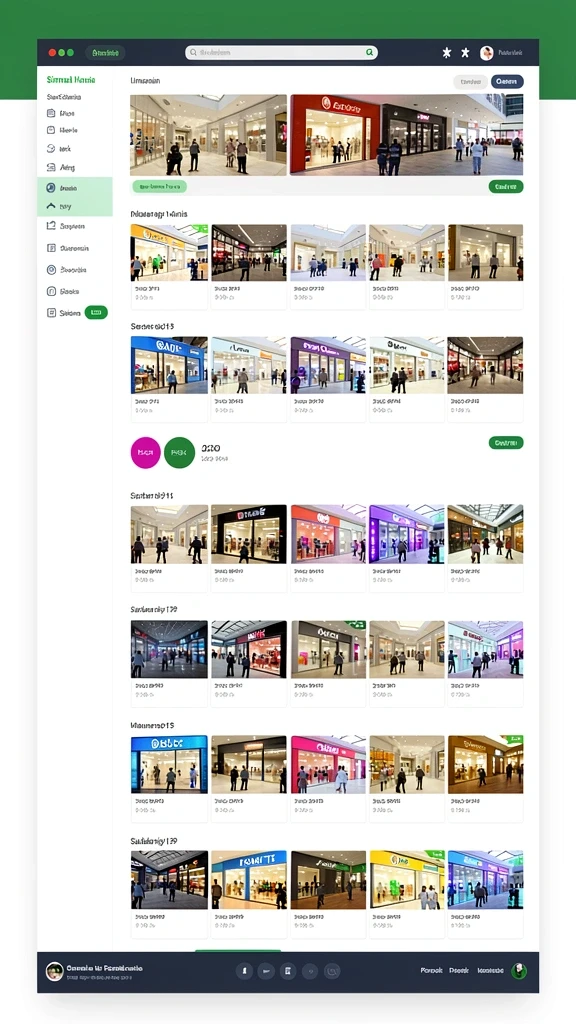This screenshot has width=576, height=1024.
Task: Open the user avatar in the top bar
Action: pyautogui.click(x=487, y=53)
